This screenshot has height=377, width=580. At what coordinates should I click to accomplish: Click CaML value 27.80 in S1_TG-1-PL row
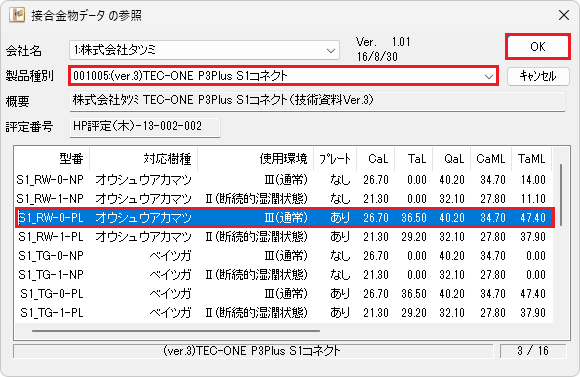click(493, 313)
